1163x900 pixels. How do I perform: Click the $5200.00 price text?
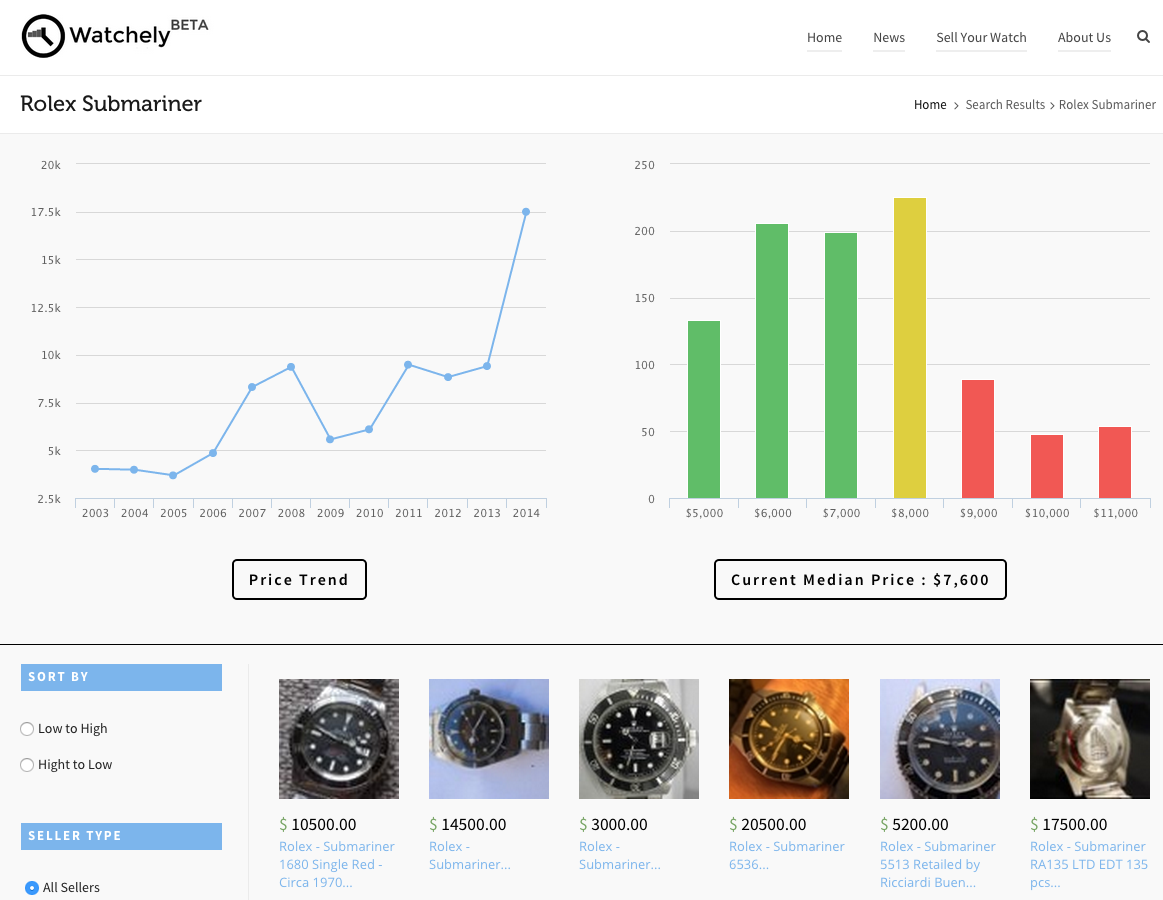914,824
